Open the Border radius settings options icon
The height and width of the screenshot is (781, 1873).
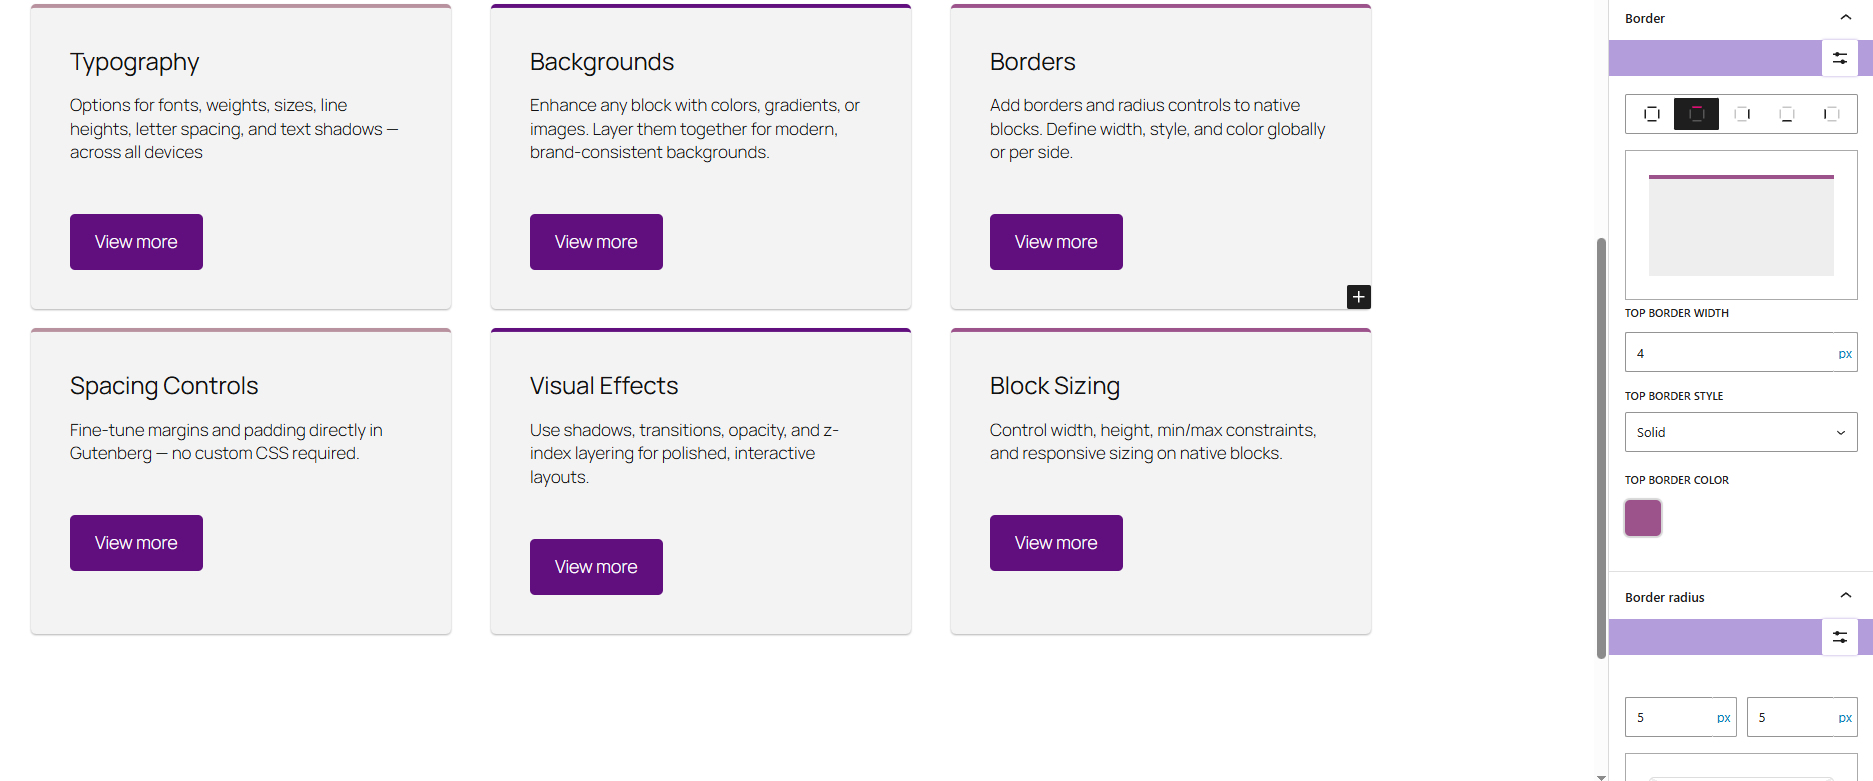[1840, 636]
